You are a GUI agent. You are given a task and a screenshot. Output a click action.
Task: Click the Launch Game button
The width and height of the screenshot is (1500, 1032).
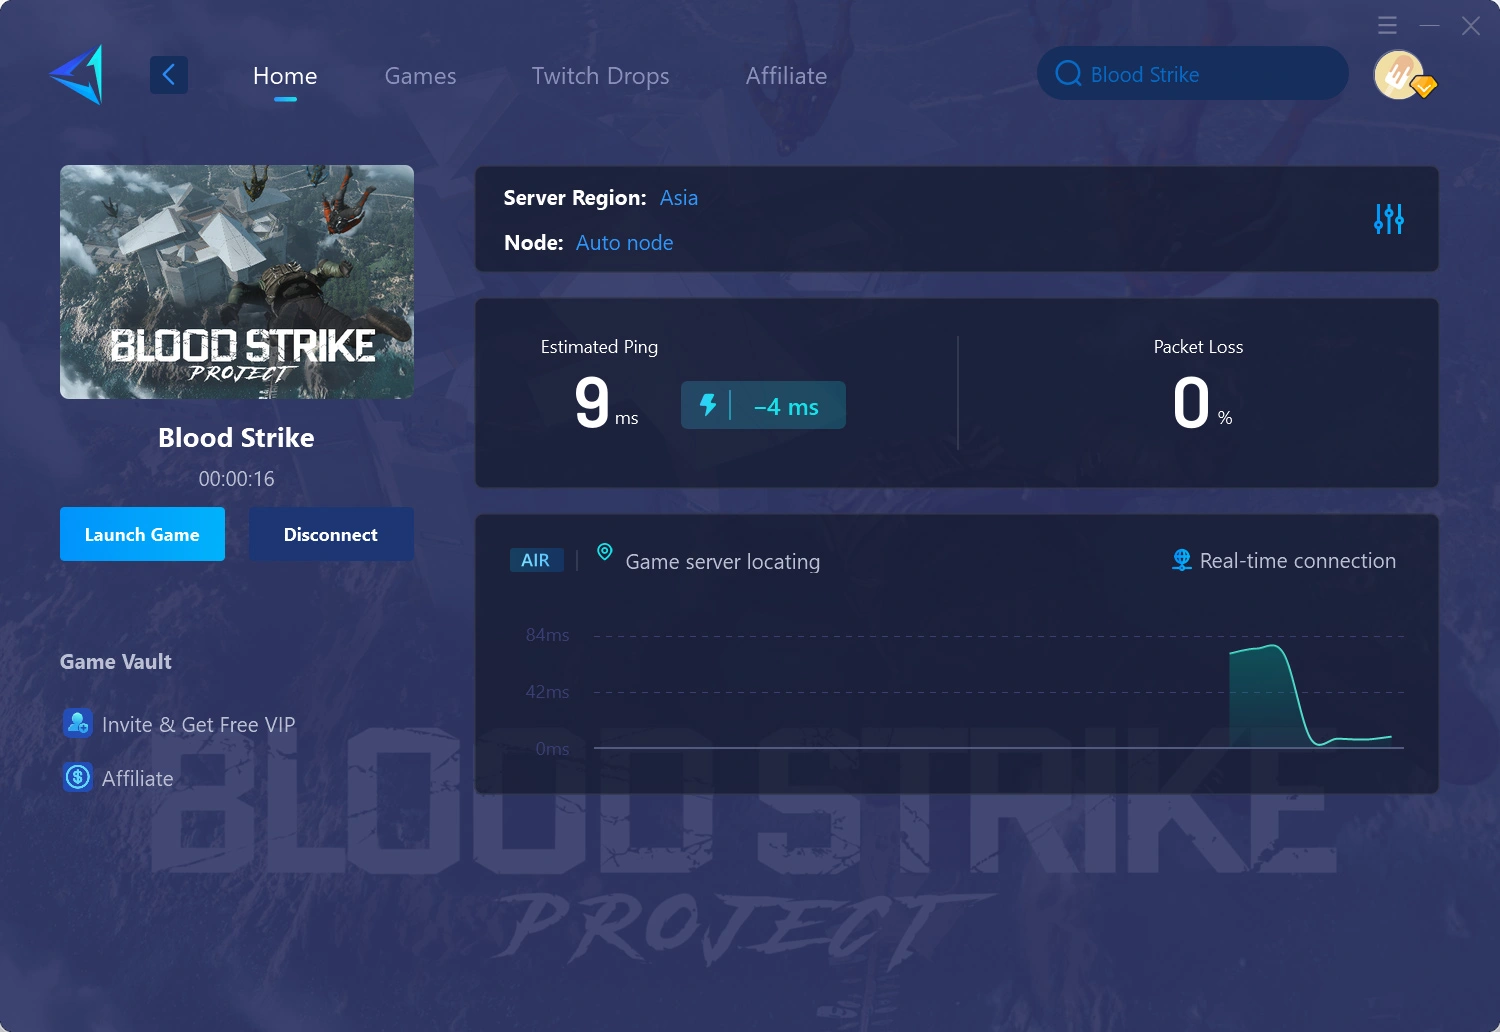(x=142, y=534)
